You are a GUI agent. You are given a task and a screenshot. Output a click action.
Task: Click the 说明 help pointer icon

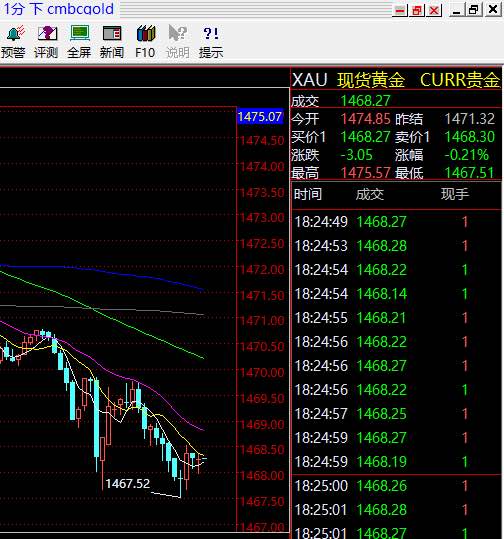pyautogui.click(x=178, y=42)
